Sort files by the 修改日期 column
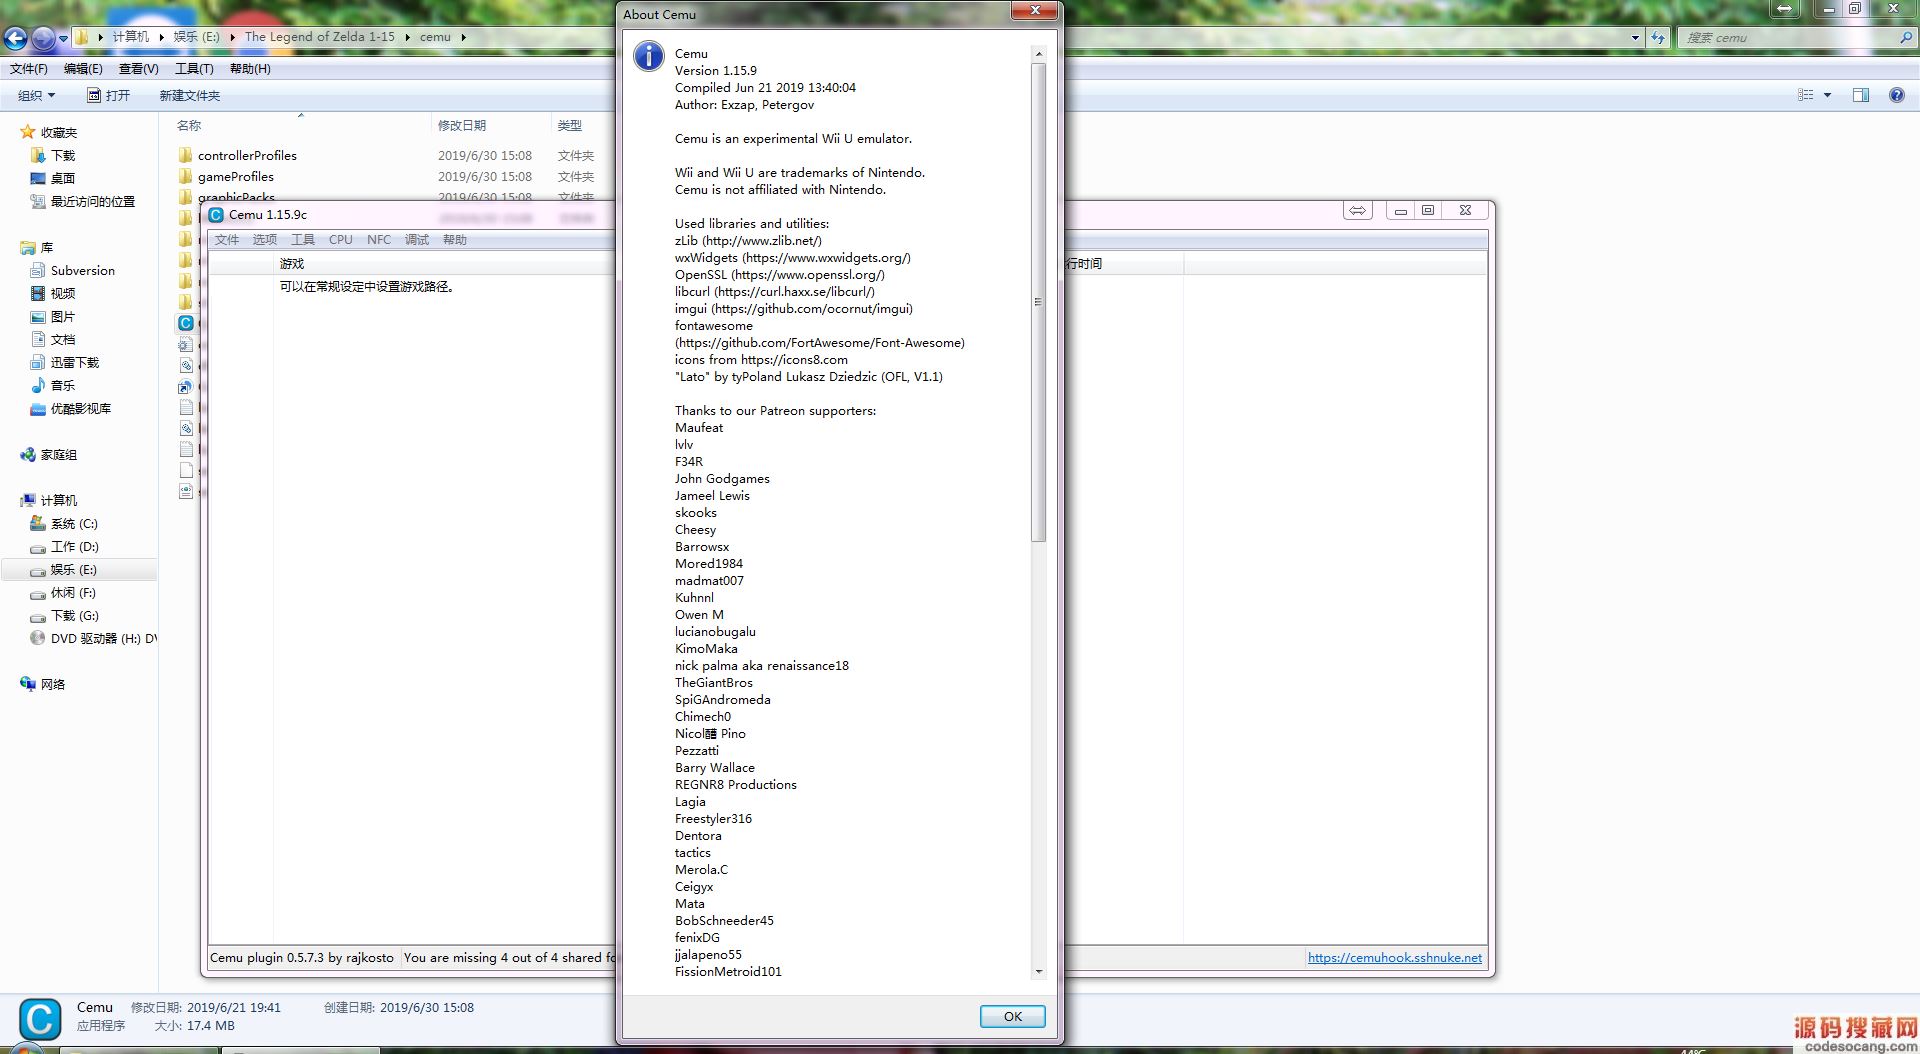 (x=462, y=125)
